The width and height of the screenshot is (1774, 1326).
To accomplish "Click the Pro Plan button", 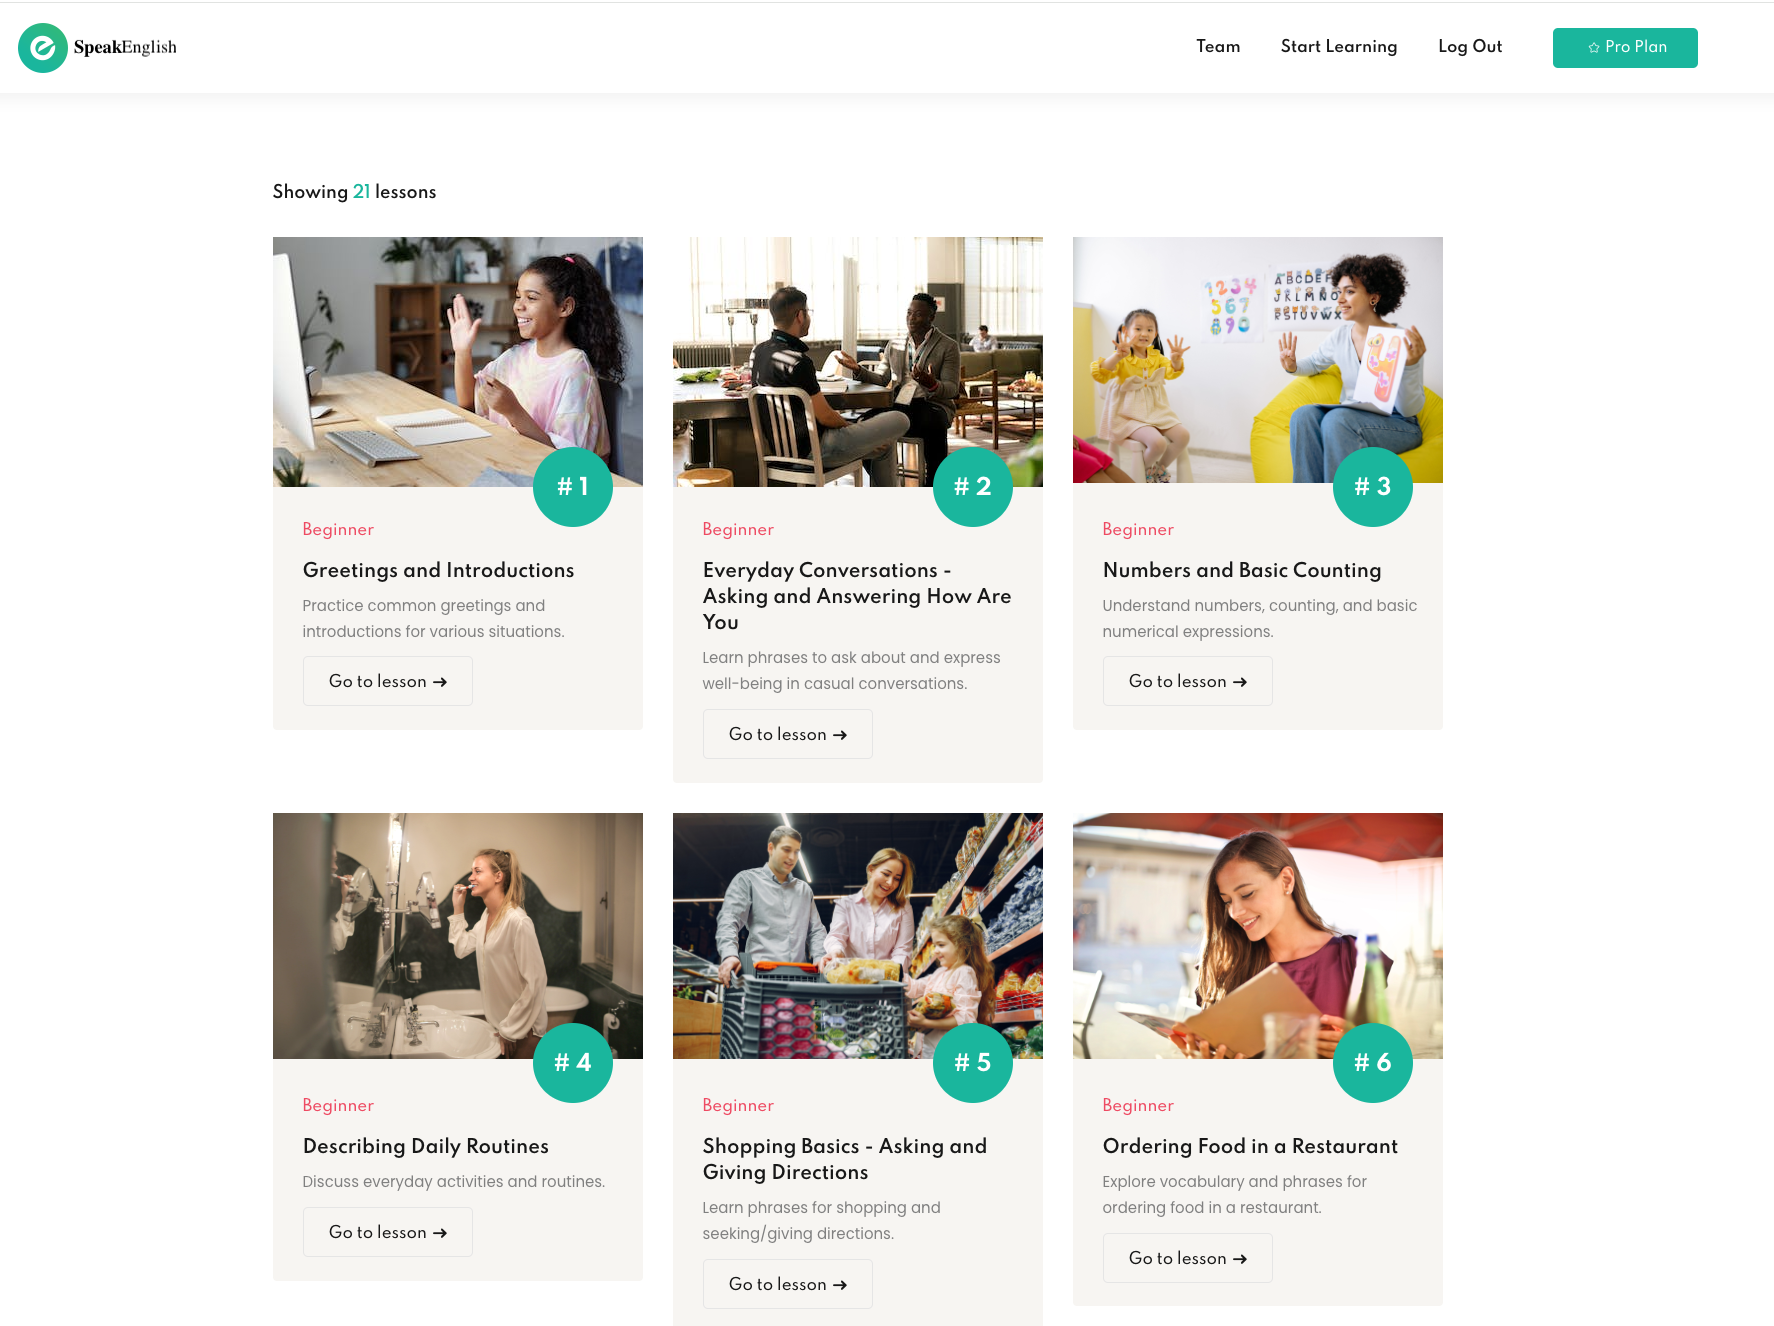I will (1625, 48).
